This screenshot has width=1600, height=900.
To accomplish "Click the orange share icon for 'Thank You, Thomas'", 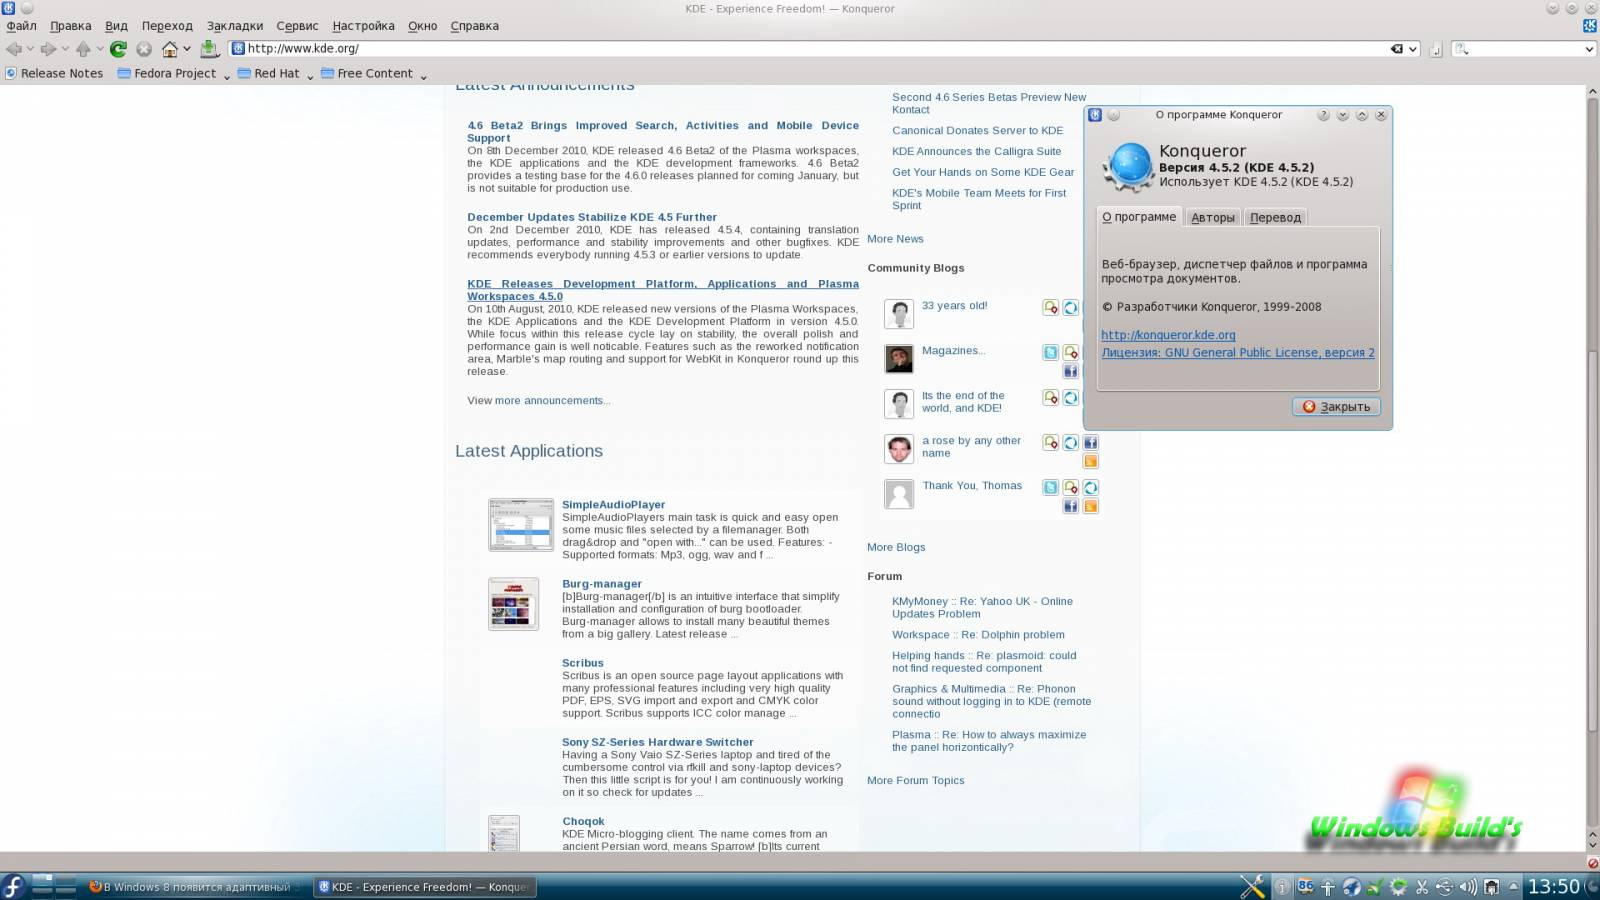I will click(x=1090, y=506).
